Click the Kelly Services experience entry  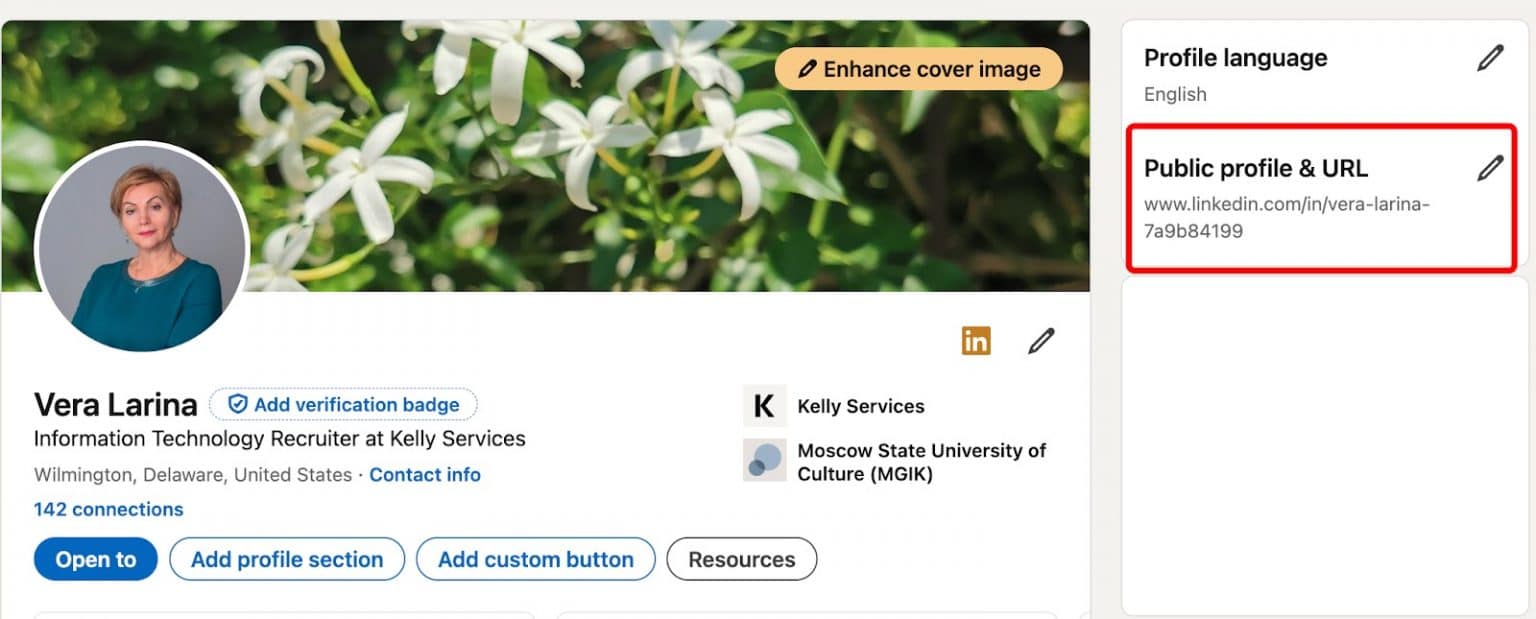(860, 406)
